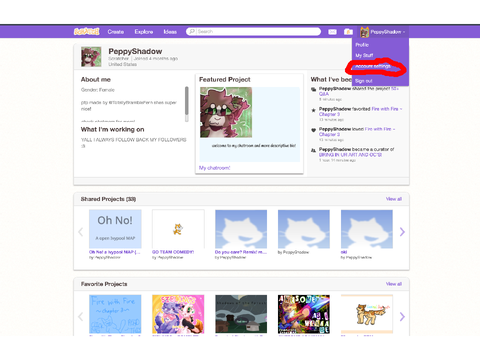Show next Shared Projects with the right arrow
The width and height of the screenshot is (480, 360).
point(402,232)
